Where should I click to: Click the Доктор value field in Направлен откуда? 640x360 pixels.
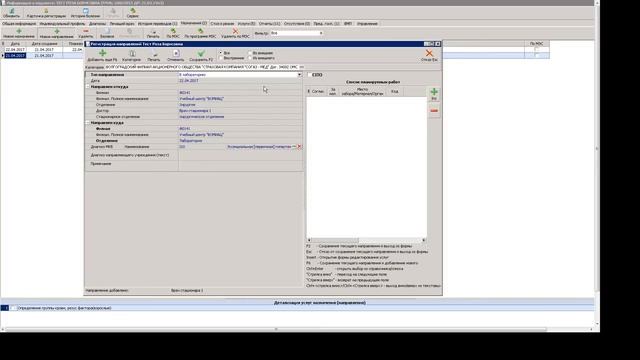click(x=240, y=111)
